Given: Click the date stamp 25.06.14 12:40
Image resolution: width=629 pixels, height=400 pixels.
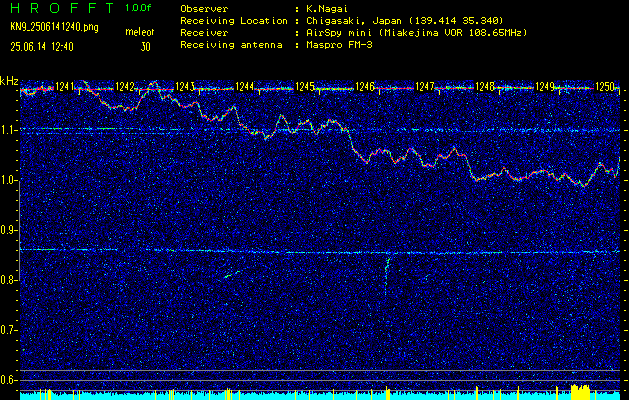Looking at the screenshot, I should pyautogui.click(x=42, y=47).
